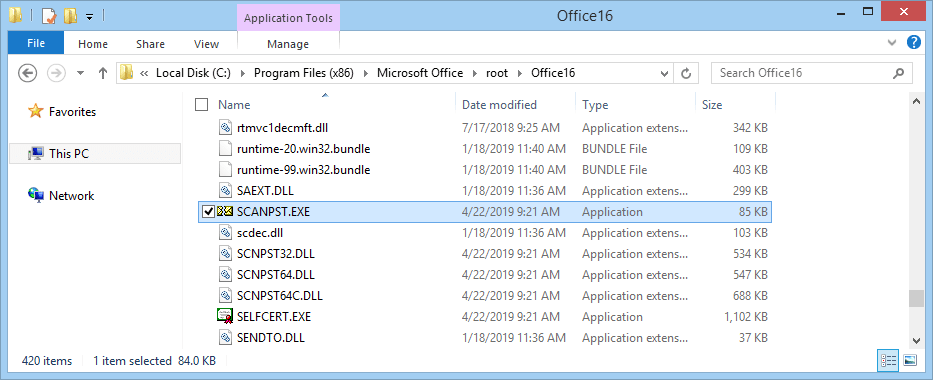This screenshot has height=381, width=934.
Task: Select the SELFCERT.EXE file name
Action: click(274, 317)
